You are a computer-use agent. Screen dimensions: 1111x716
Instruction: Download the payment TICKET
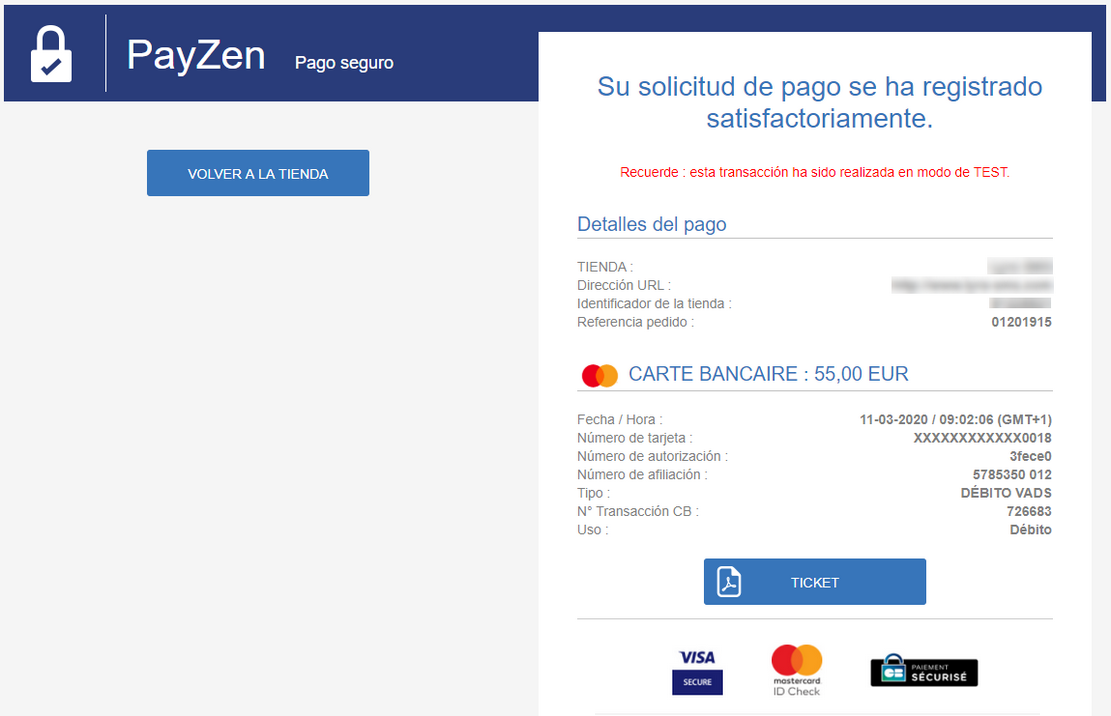815,581
